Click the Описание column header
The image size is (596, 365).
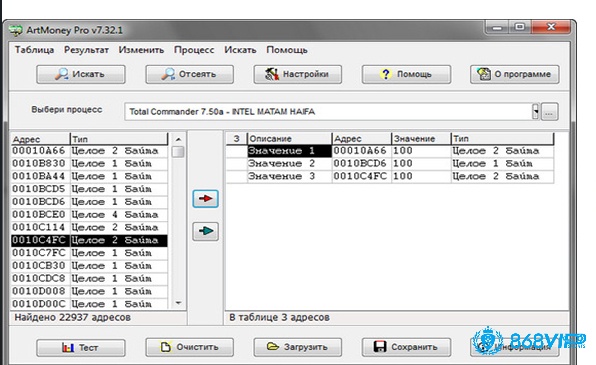pos(289,139)
